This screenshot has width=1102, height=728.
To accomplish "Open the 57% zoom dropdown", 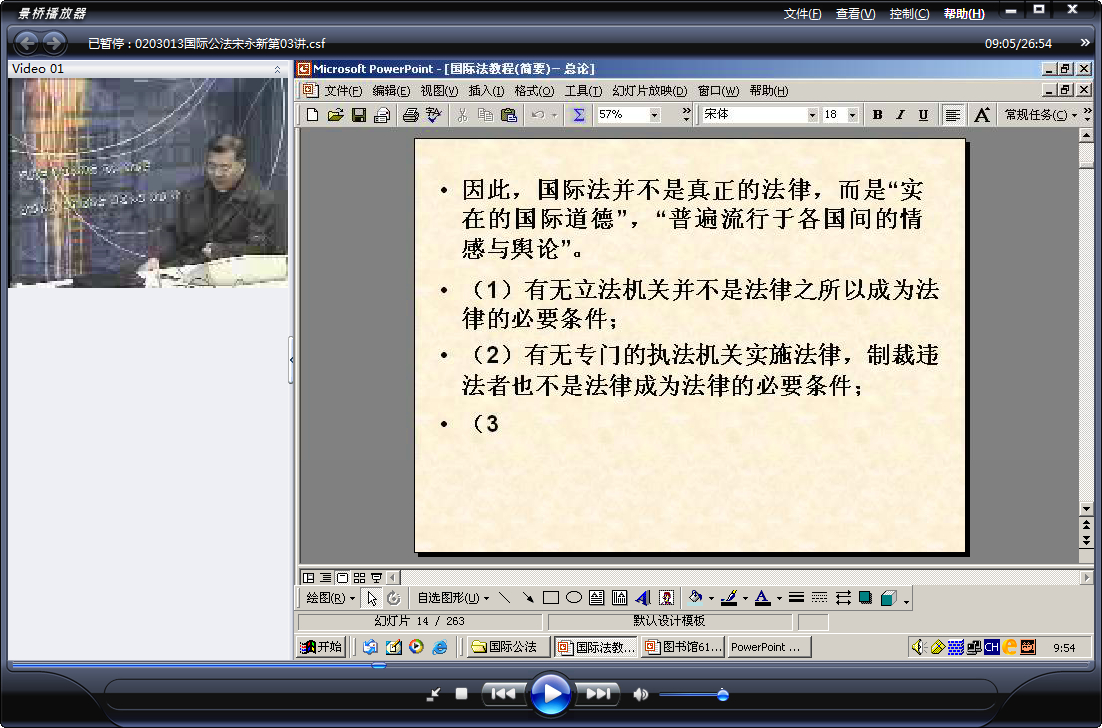I will [654, 115].
